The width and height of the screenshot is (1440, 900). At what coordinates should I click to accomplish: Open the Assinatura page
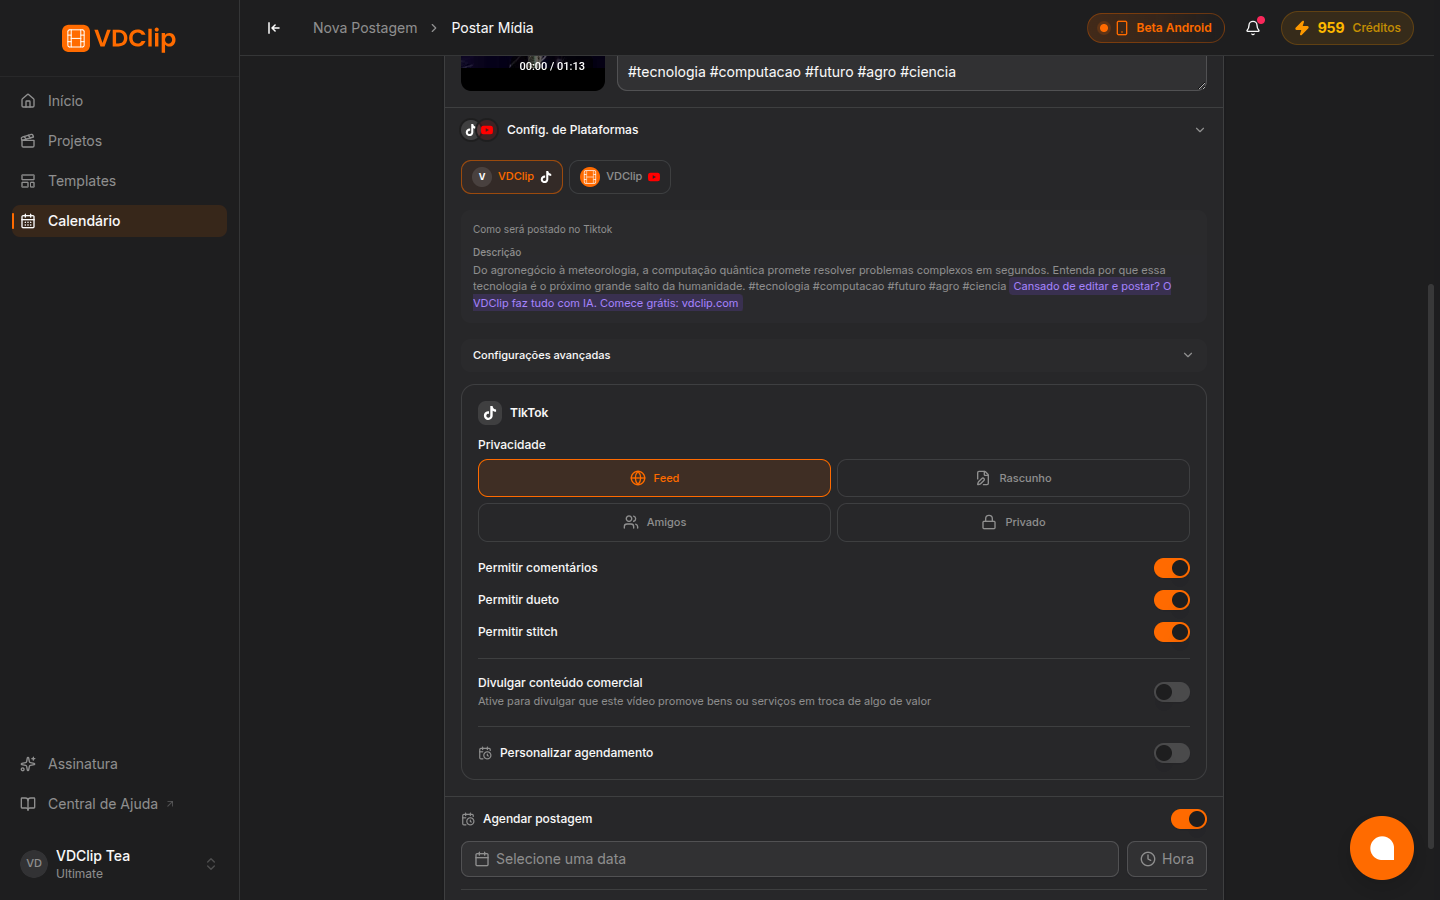[x=119, y=764]
